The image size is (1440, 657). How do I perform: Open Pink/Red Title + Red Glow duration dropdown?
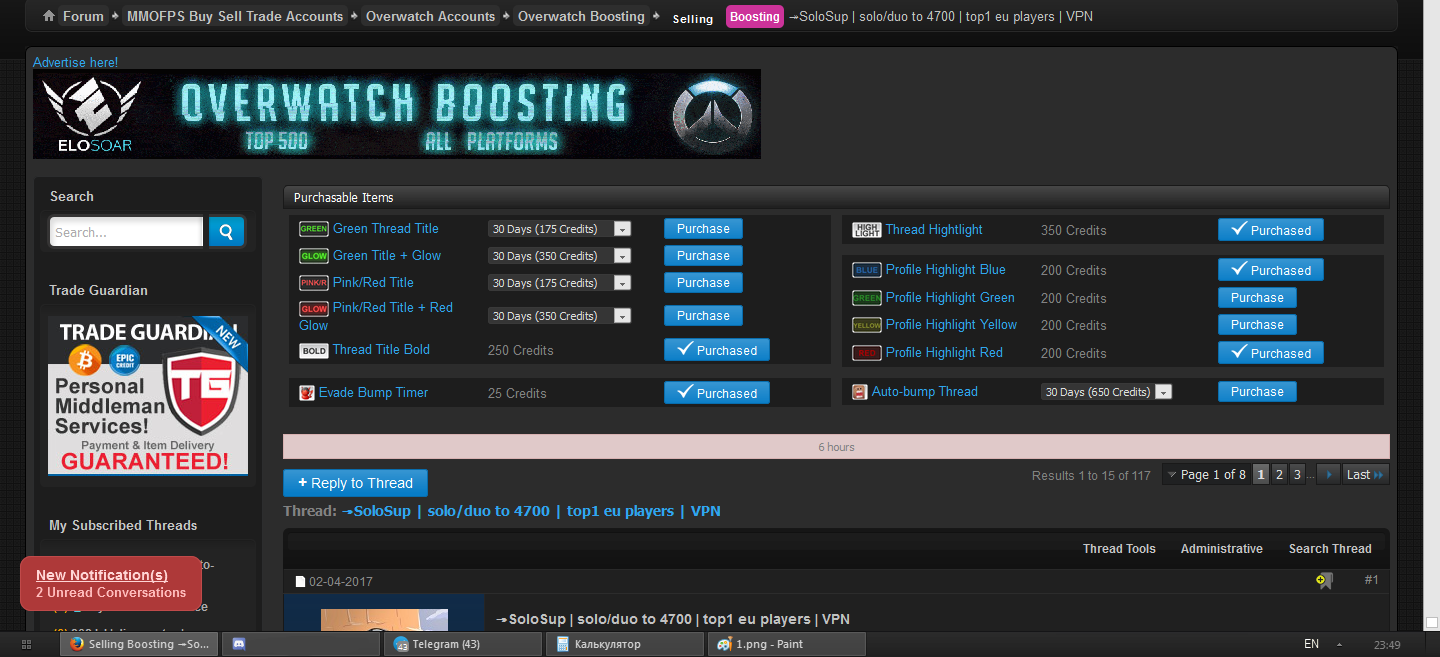(x=559, y=316)
